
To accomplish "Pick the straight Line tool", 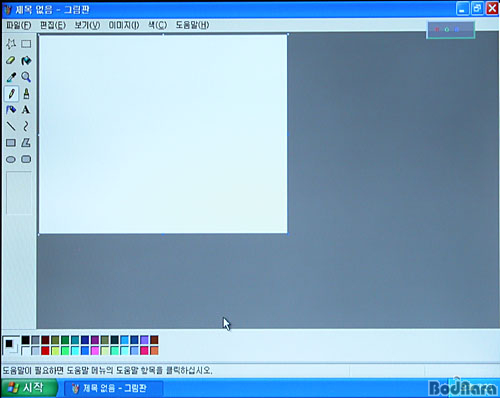I will point(11,126).
